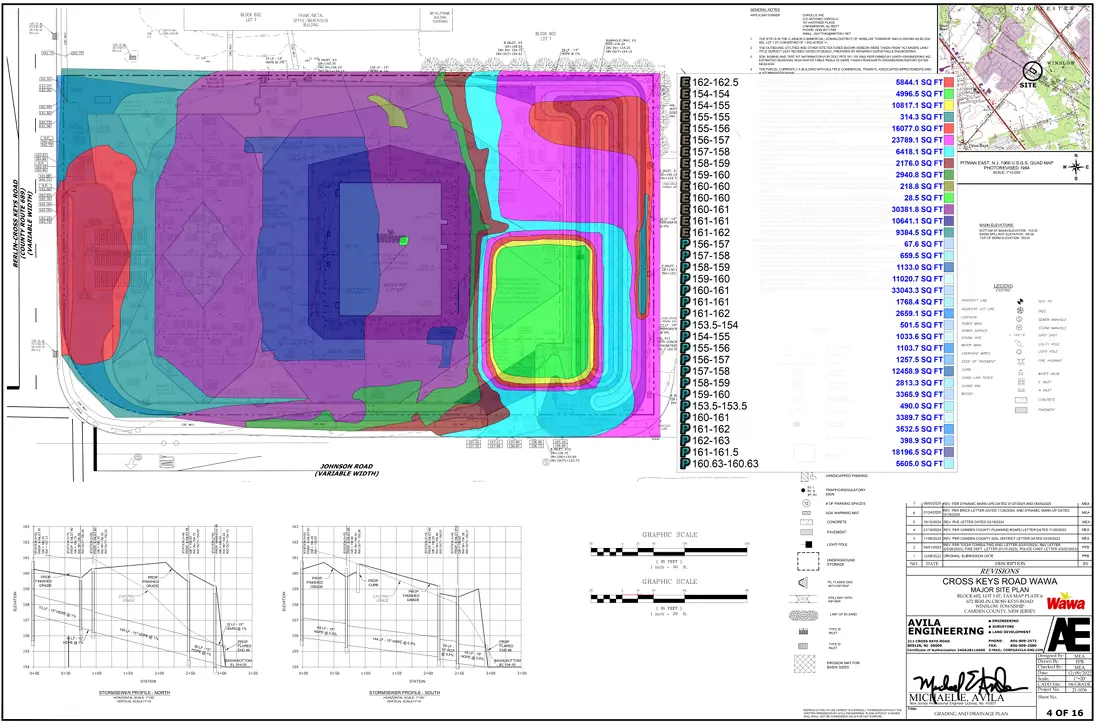
Task: Click the E icon on the 9384.5 SQ FT row
Action: tap(686, 232)
